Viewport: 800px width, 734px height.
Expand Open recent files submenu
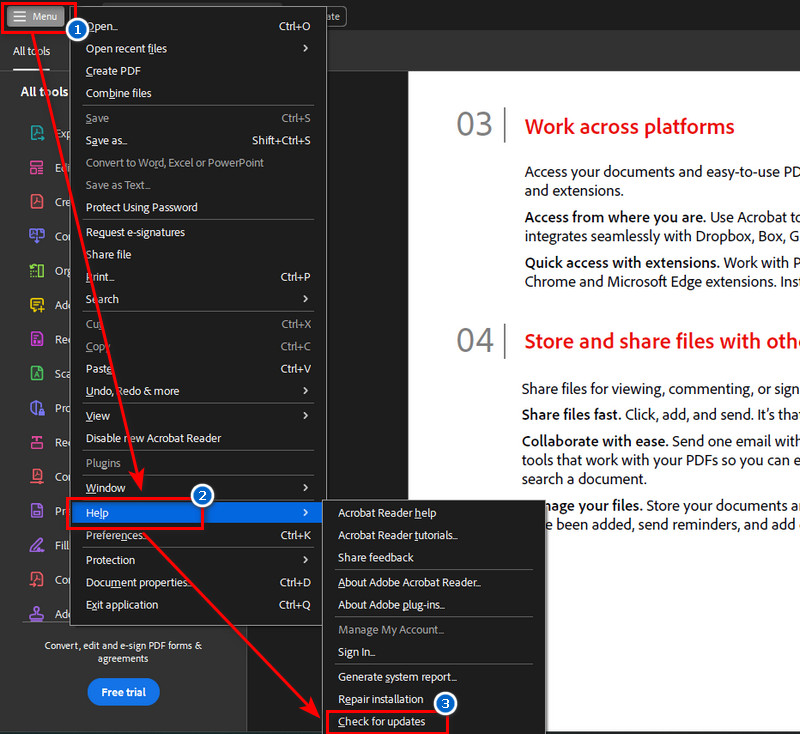point(198,48)
